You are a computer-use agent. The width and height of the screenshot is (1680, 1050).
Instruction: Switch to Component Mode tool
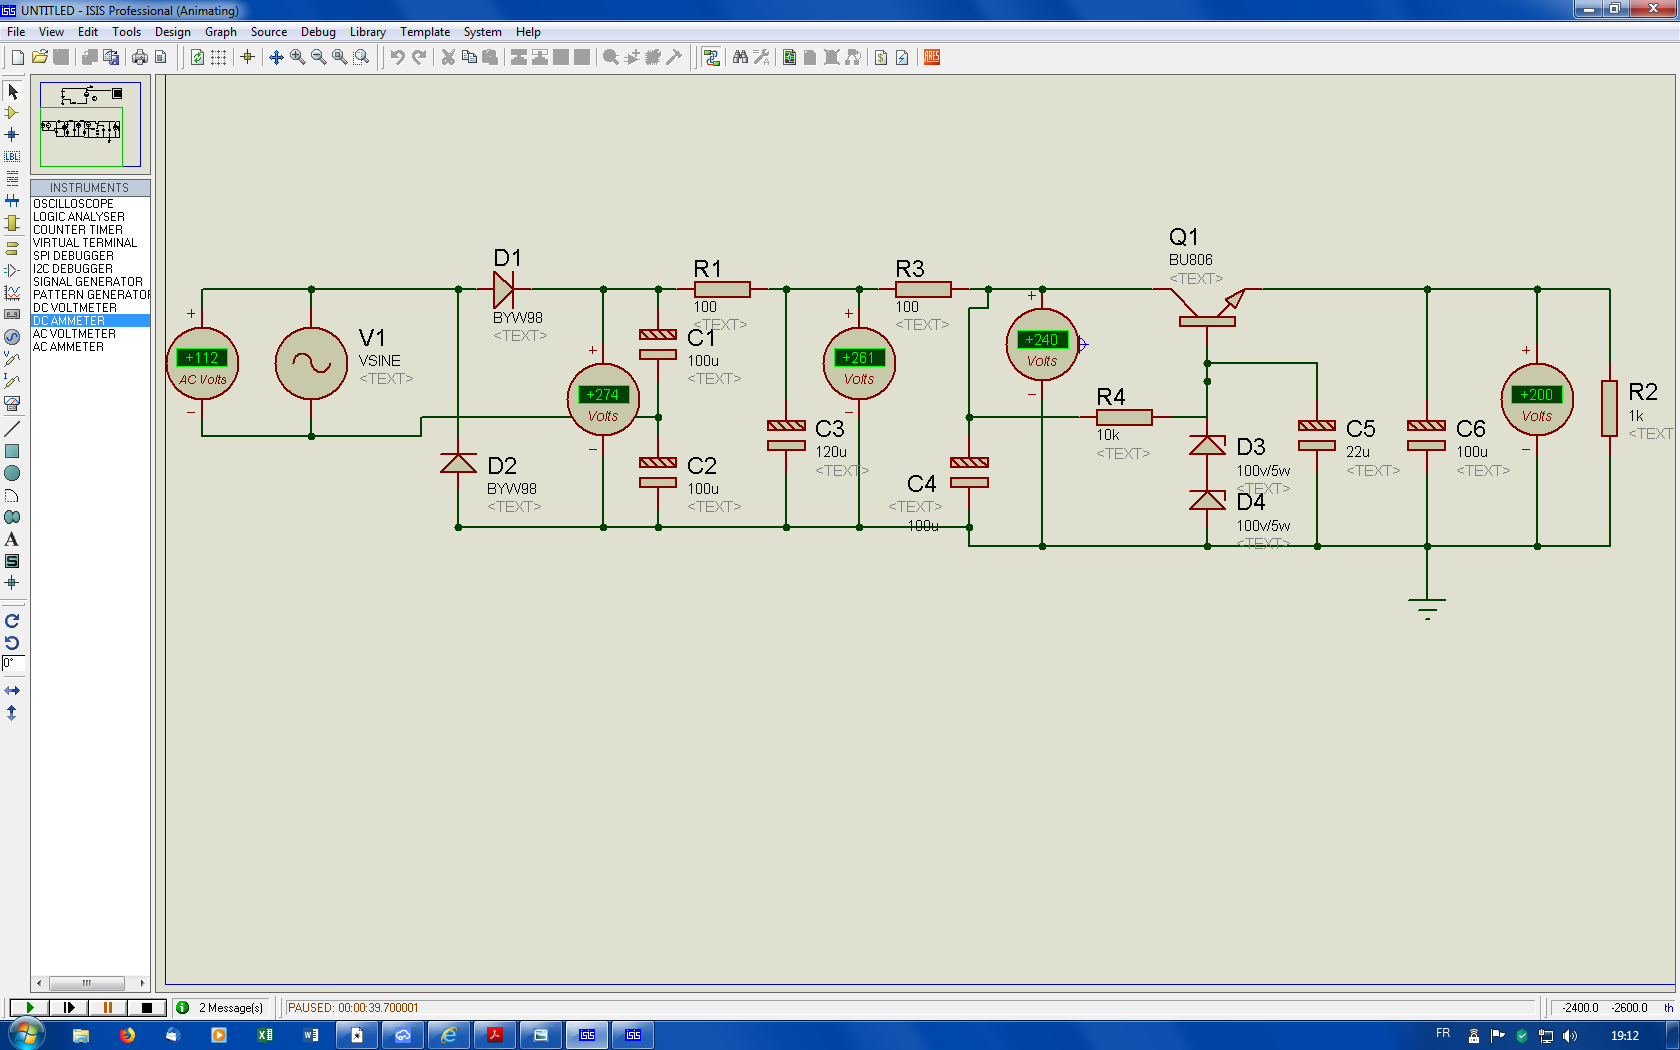(x=12, y=113)
